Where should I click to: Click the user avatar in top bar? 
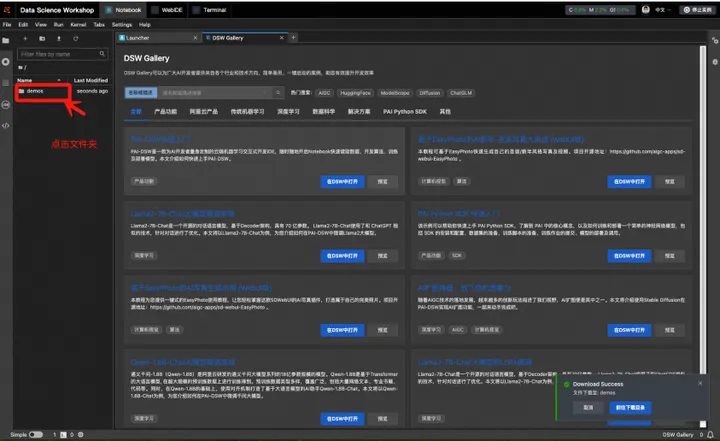[x=646, y=10]
